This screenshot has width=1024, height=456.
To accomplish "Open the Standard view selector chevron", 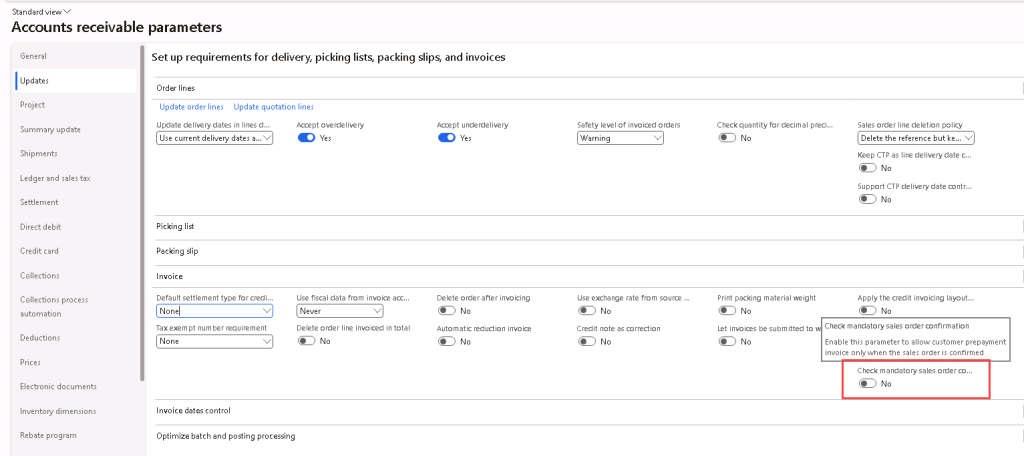I will (x=68, y=11).
